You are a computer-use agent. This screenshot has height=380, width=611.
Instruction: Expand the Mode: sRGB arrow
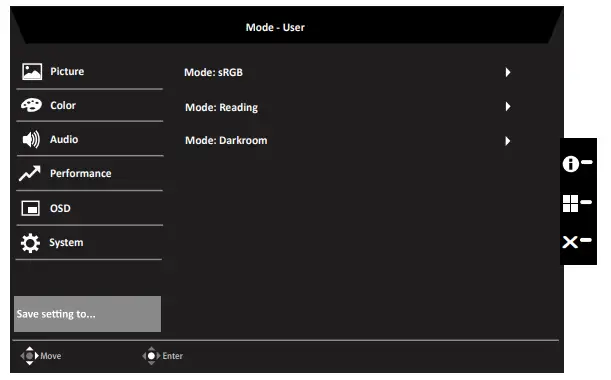pos(508,72)
